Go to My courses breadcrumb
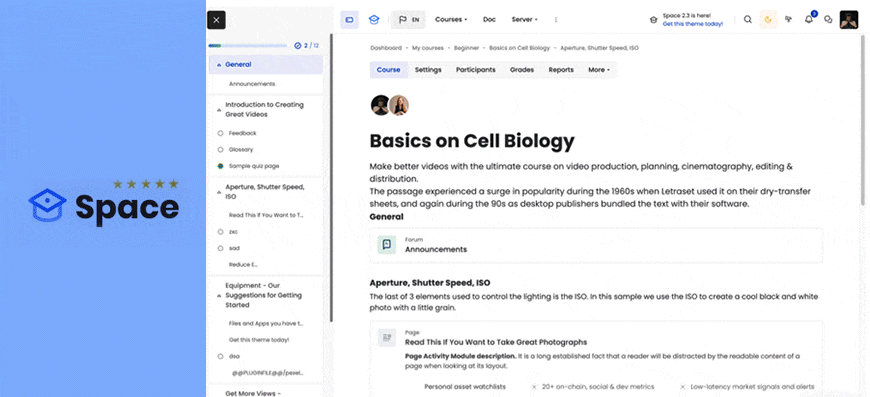The width and height of the screenshot is (870, 397). click(x=428, y=48)
